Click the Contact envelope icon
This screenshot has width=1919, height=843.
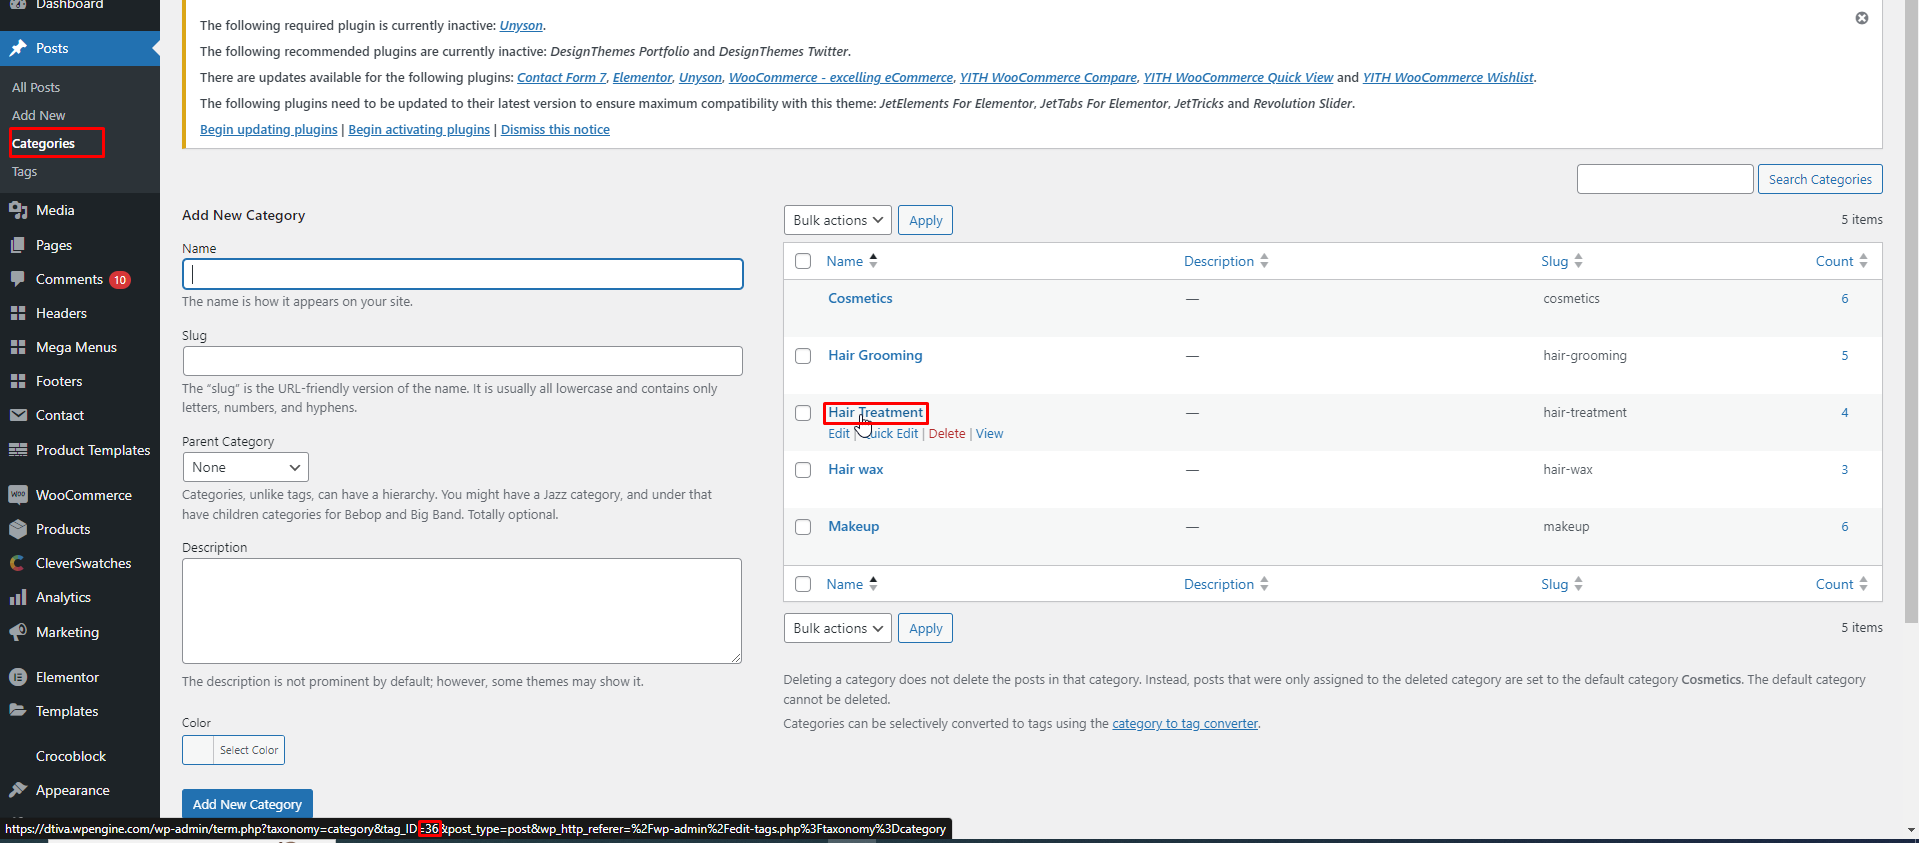(18, 415)
